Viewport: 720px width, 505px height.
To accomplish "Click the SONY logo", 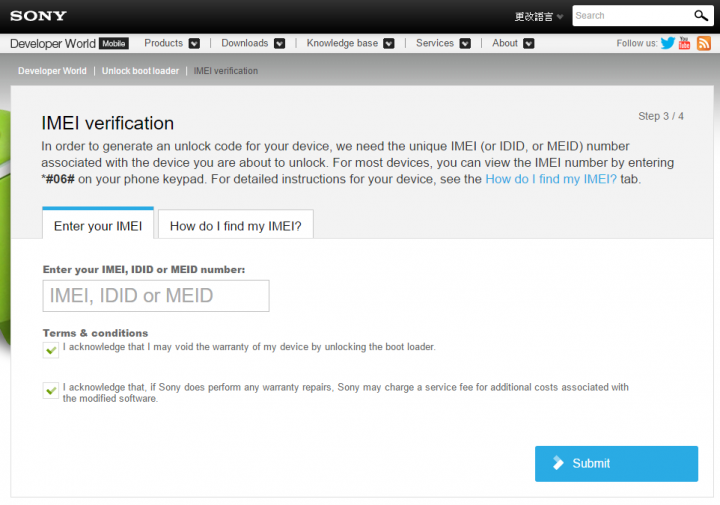I will pyautogui.click(x=39, y=16).
